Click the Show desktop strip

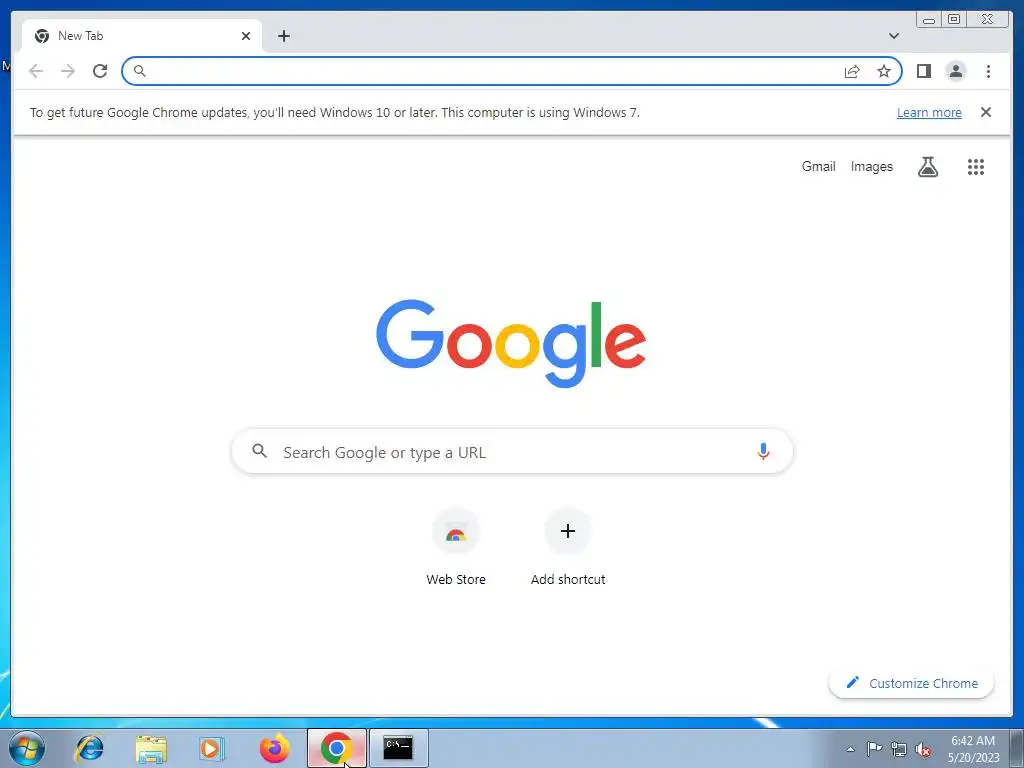coord(1017,748)
